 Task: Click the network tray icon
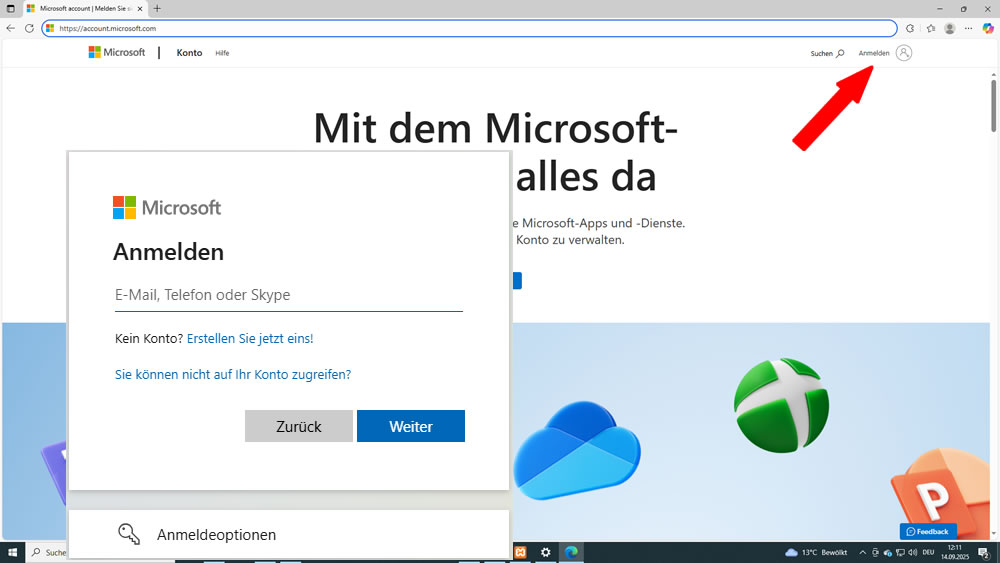point(900,552)
